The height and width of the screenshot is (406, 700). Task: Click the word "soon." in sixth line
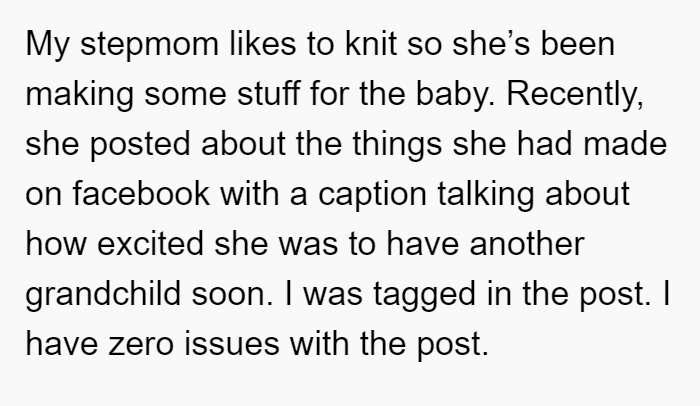(x=232, y=296)
